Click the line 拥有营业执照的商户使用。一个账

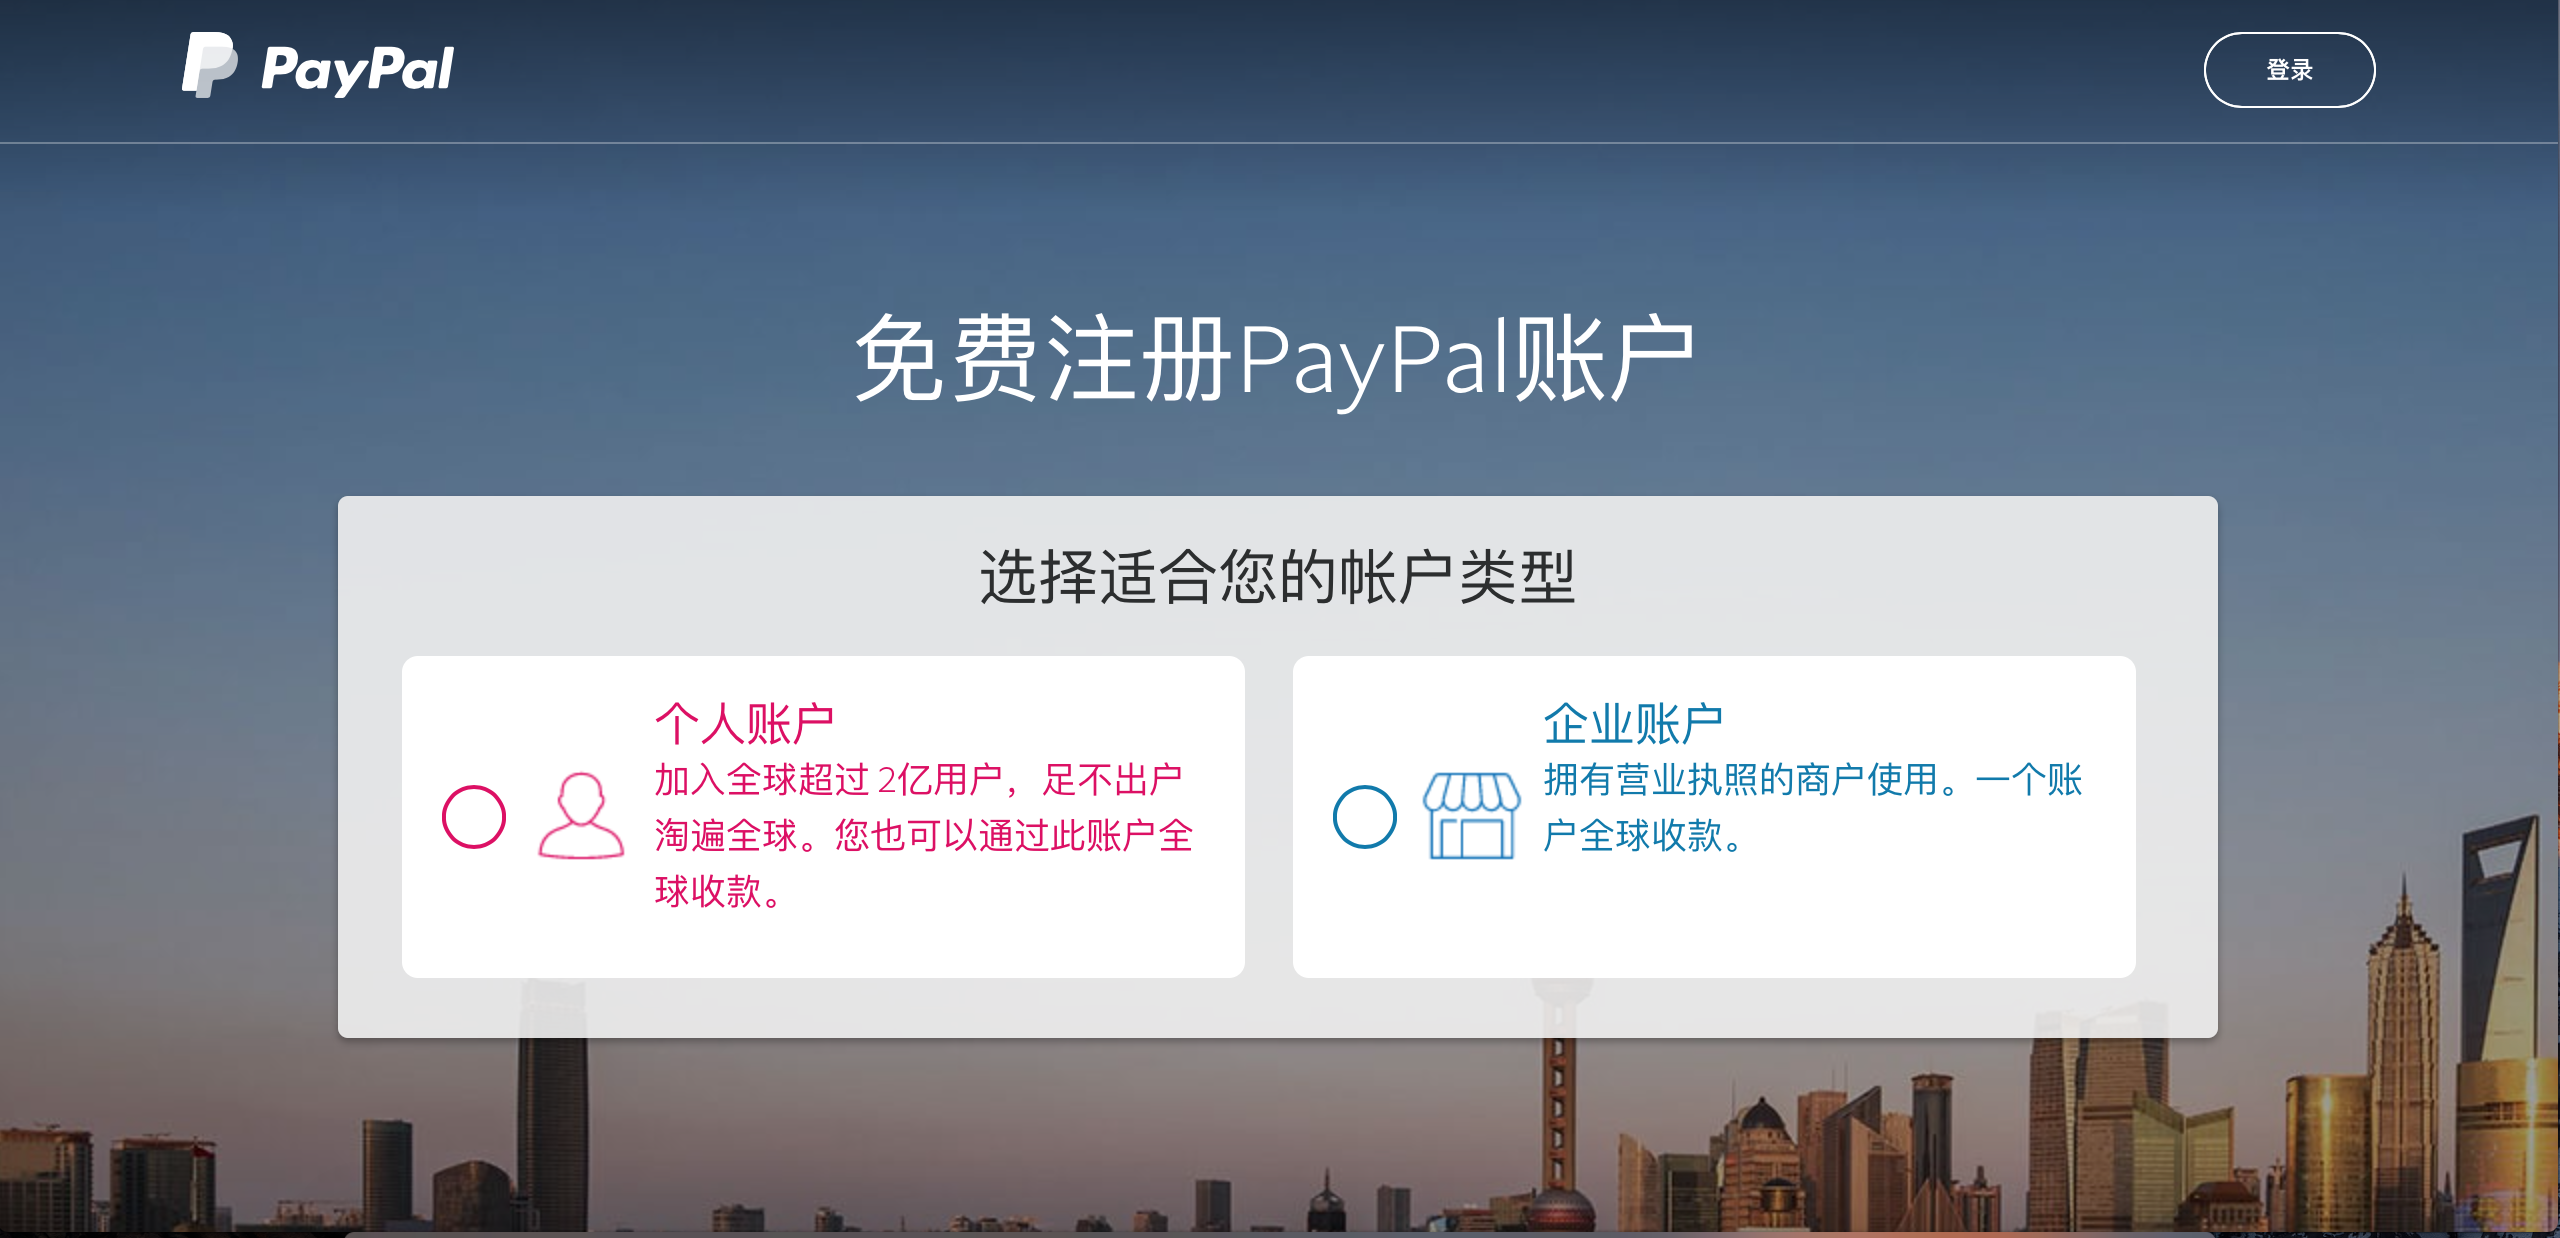click(1813, 780)
